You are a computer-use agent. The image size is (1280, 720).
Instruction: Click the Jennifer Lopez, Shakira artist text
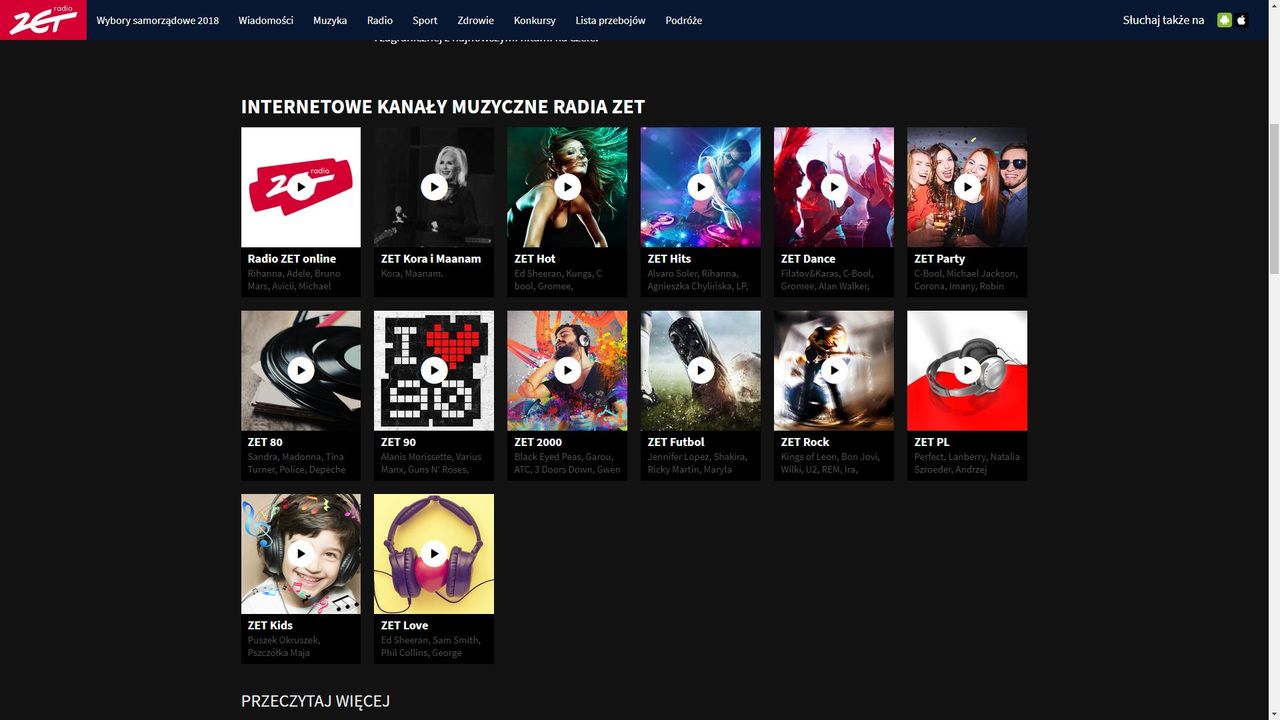696,456
